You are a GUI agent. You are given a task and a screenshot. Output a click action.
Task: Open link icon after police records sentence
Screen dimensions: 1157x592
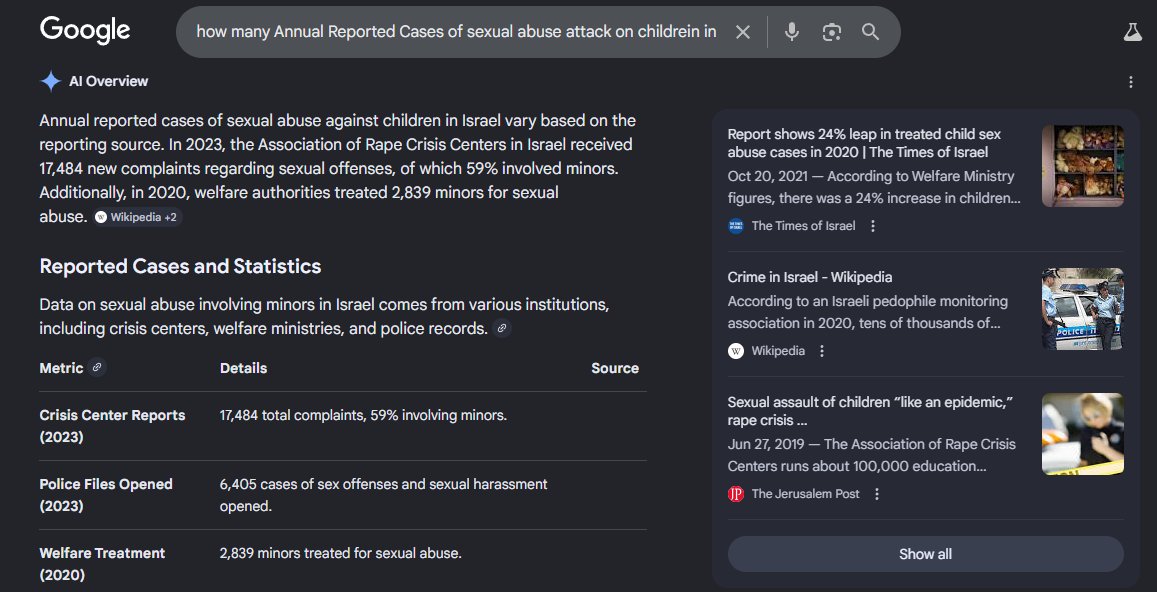502,328
